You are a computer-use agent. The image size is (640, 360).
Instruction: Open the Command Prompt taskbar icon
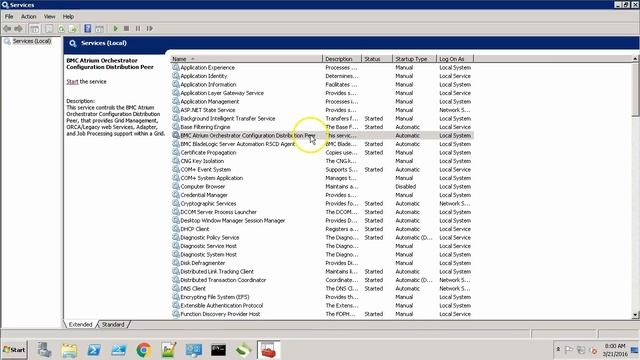218,350
